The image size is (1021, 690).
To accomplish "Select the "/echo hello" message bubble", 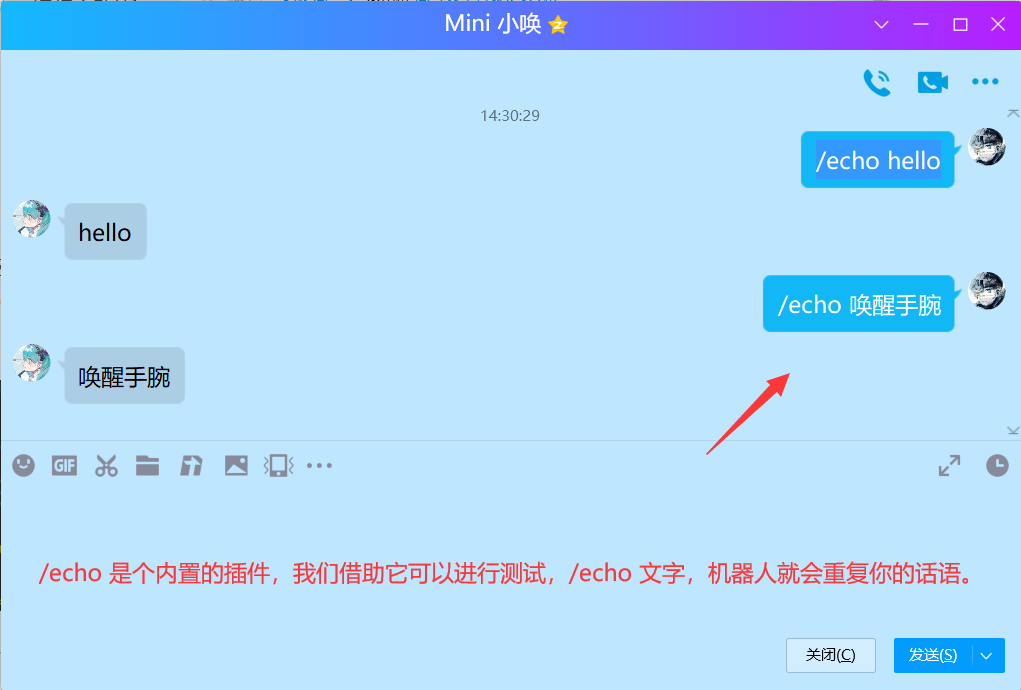I will click(877, 159).
